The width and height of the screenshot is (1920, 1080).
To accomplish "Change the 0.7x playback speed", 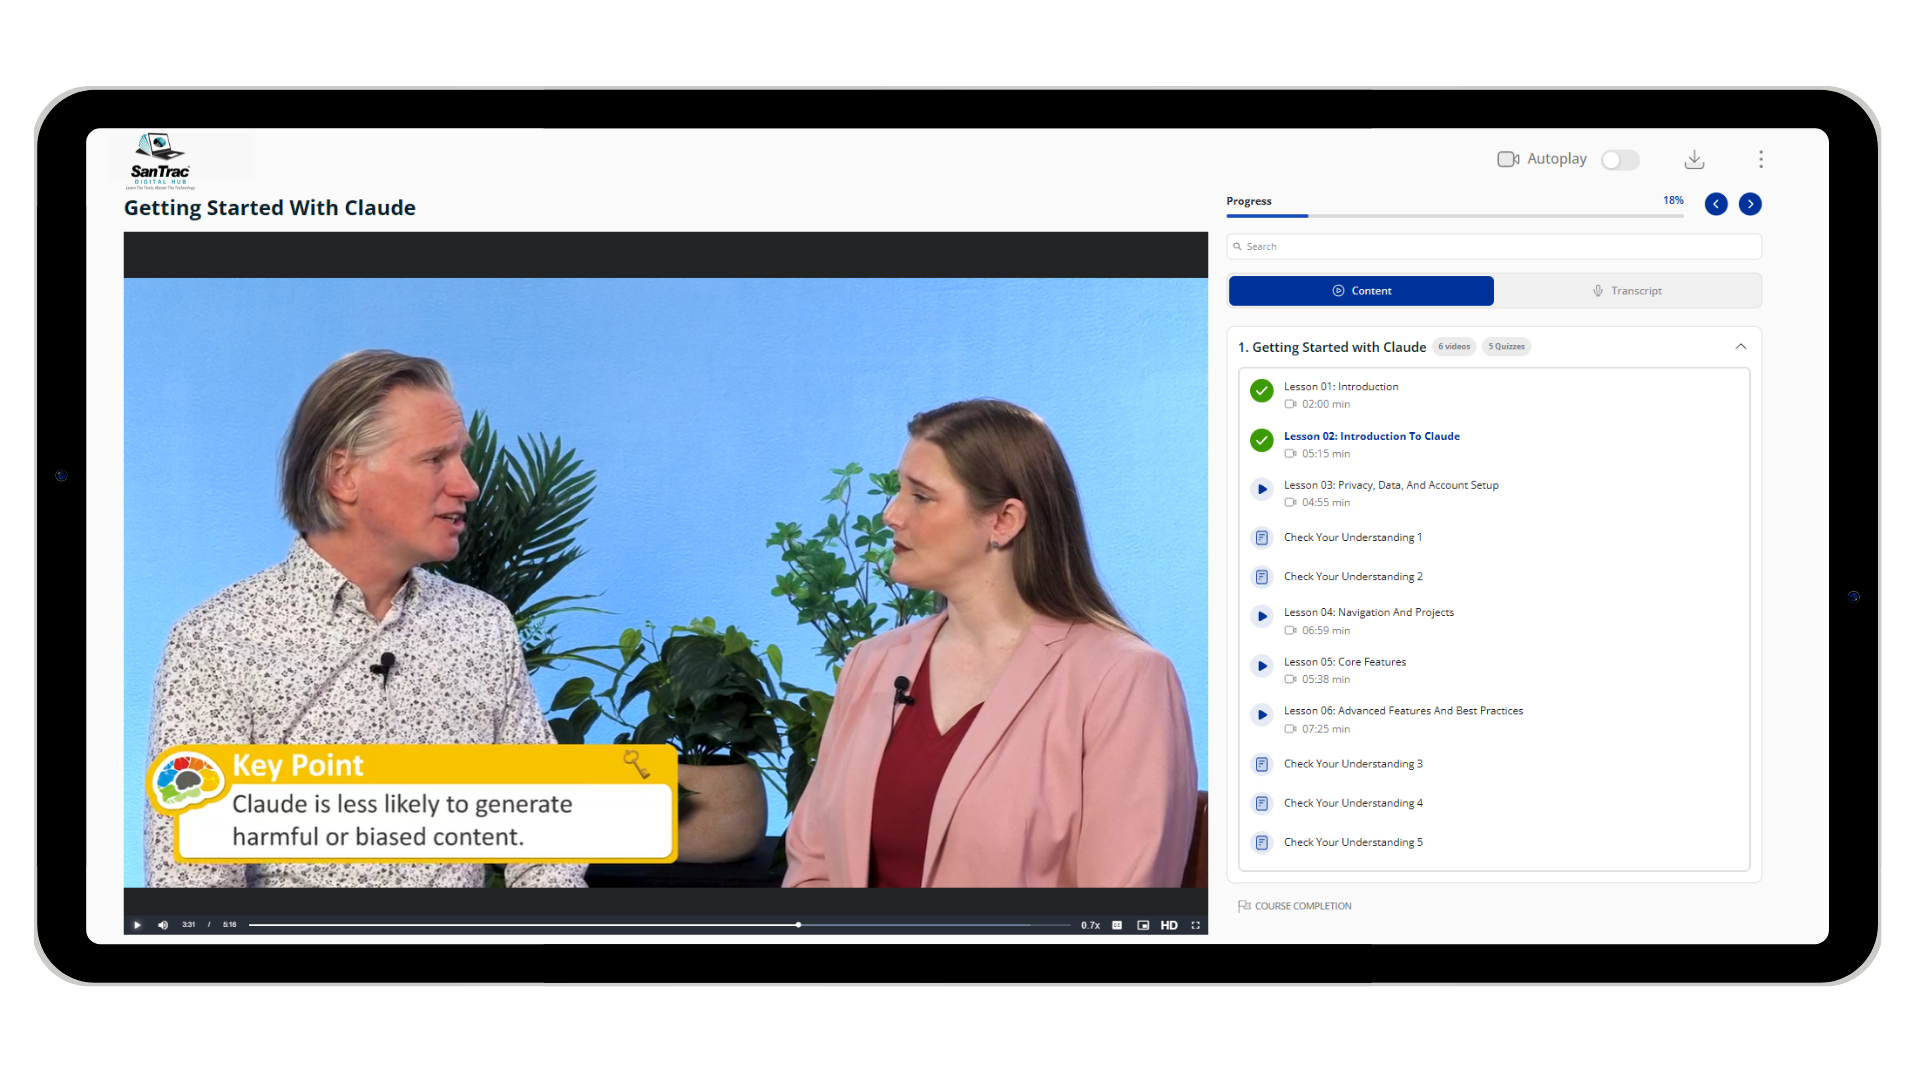I will tap(1090, 925).
